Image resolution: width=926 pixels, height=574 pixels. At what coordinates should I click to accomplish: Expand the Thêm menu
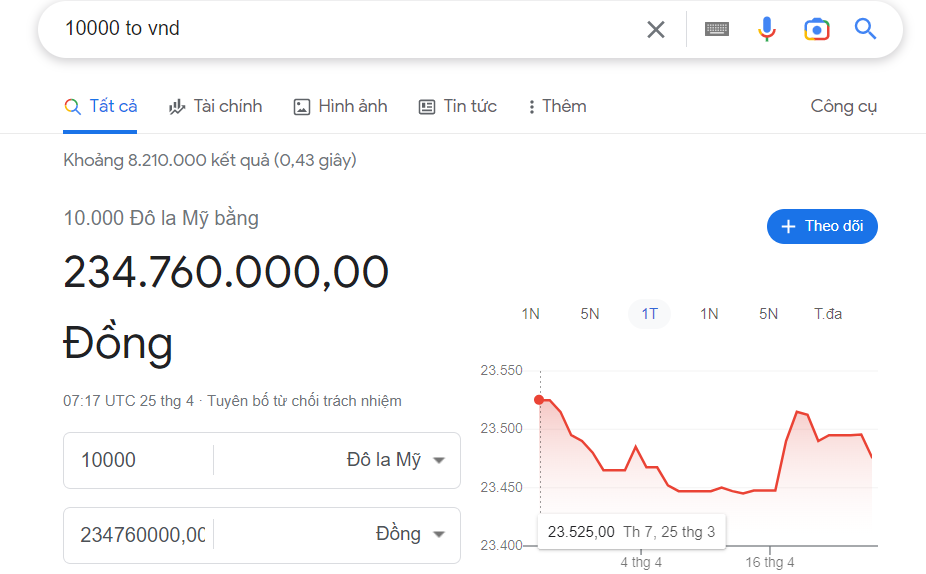click(557, 106)
